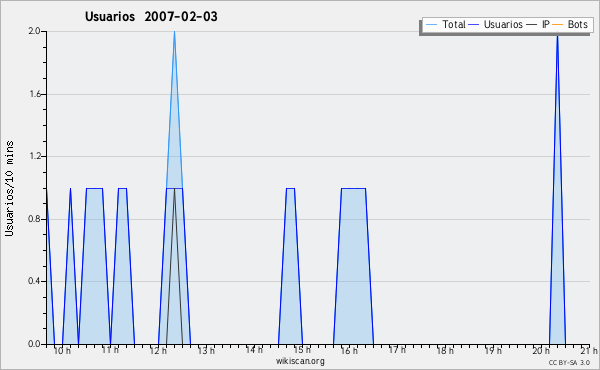
Task: Click the y-axis value 1.2
Action: coord(34,156)
